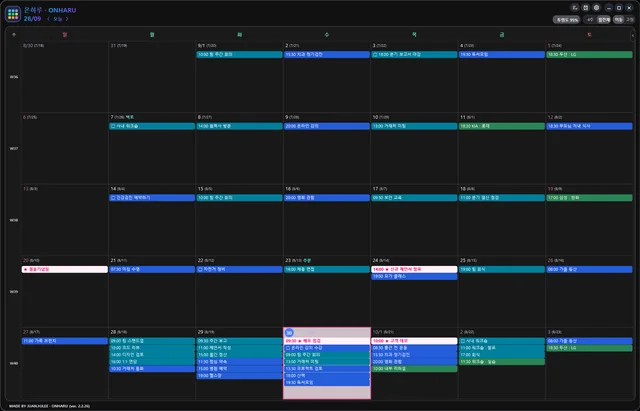
Task: Select the option left of 고정 toggle
Action: [618, 20]
